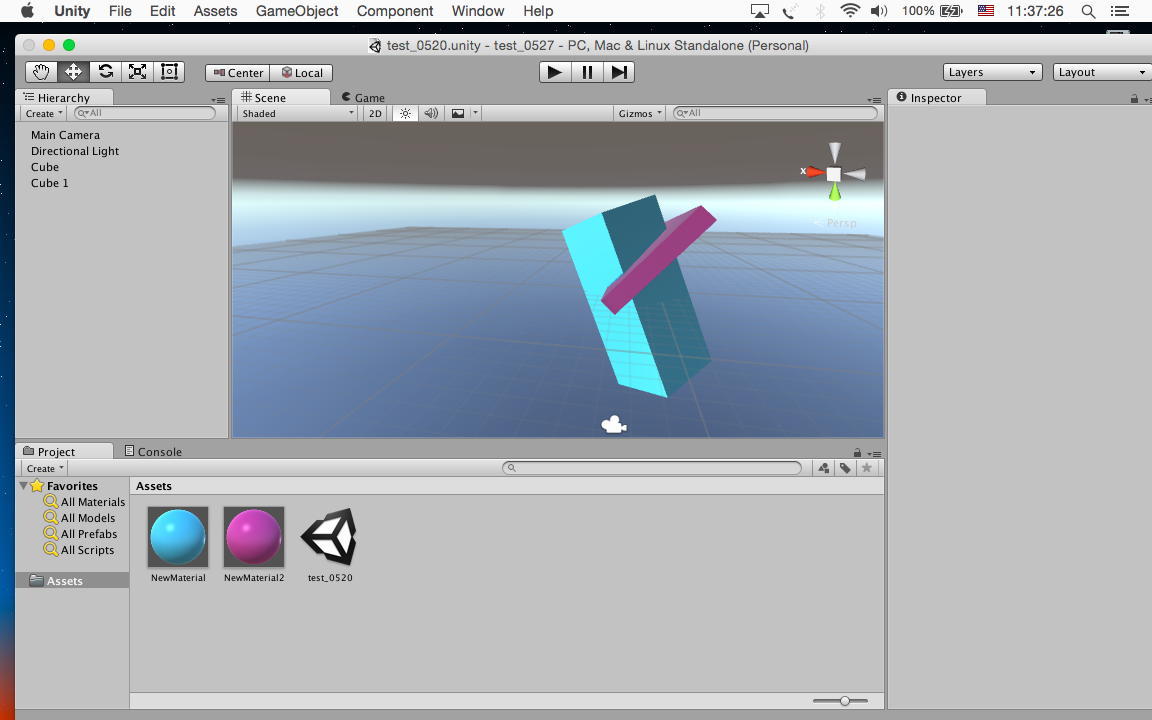
Task: Select the Scale tool
Action: point(137,72)
